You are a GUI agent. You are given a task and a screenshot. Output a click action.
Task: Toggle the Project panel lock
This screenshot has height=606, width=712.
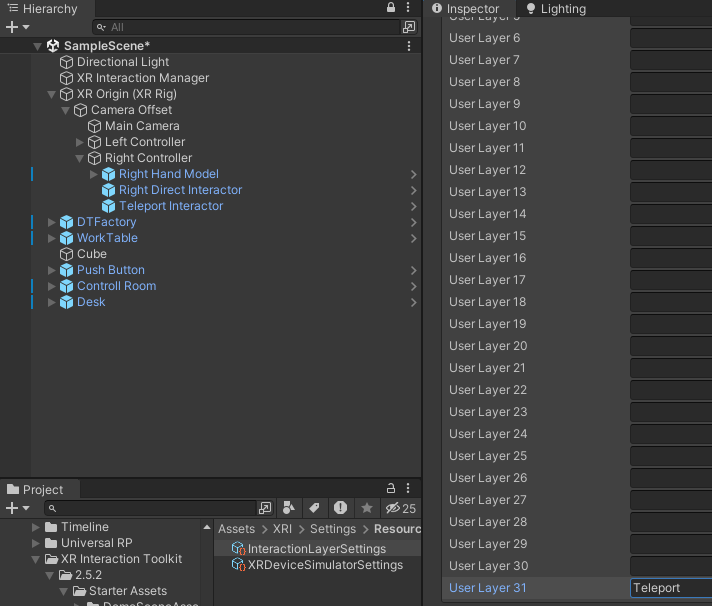pyautogui.click(x=391, y=488)
